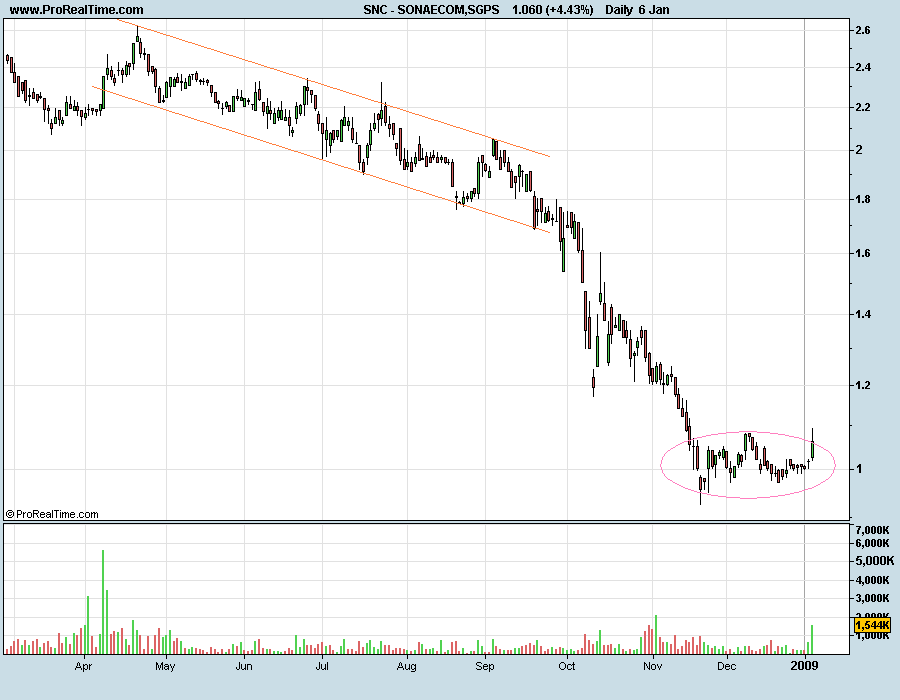Click the 6,000K volume axis label

tap(872, 543)
